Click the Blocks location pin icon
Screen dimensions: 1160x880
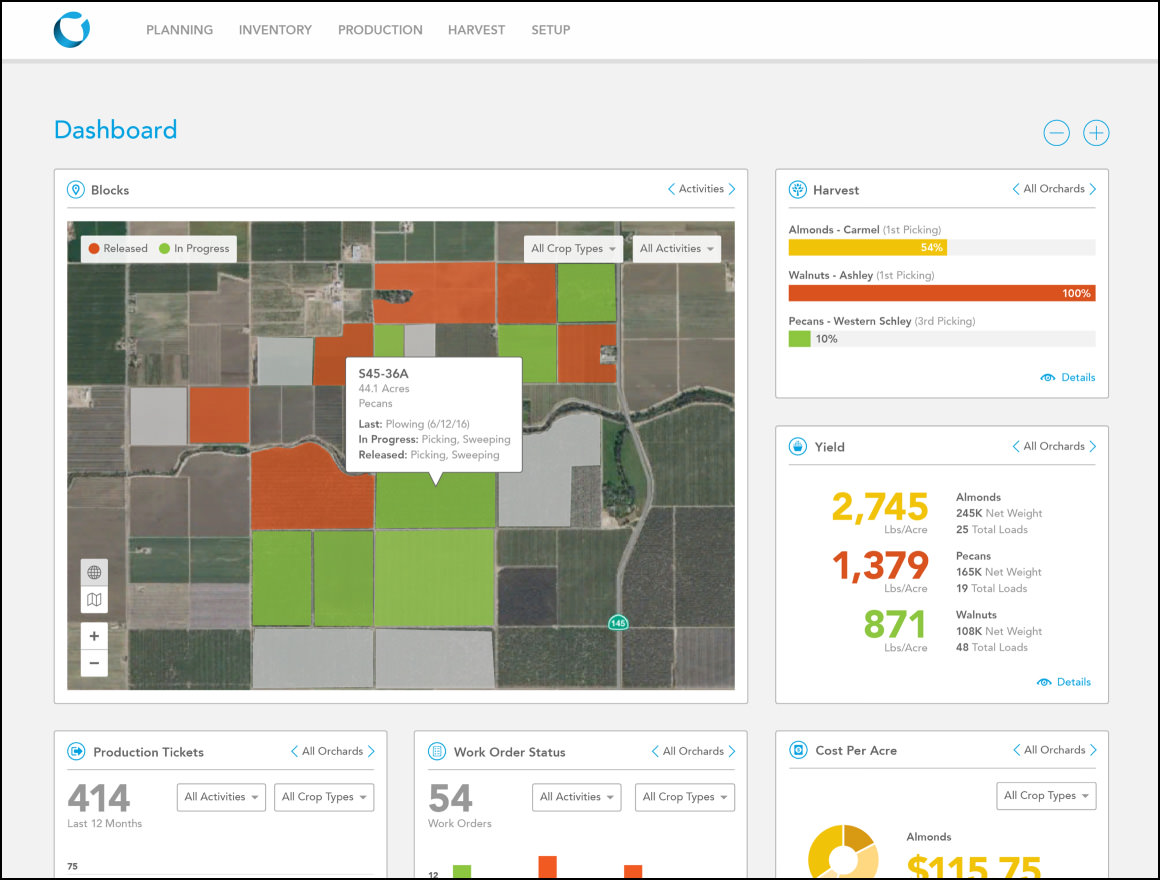[x=75, y=190]
